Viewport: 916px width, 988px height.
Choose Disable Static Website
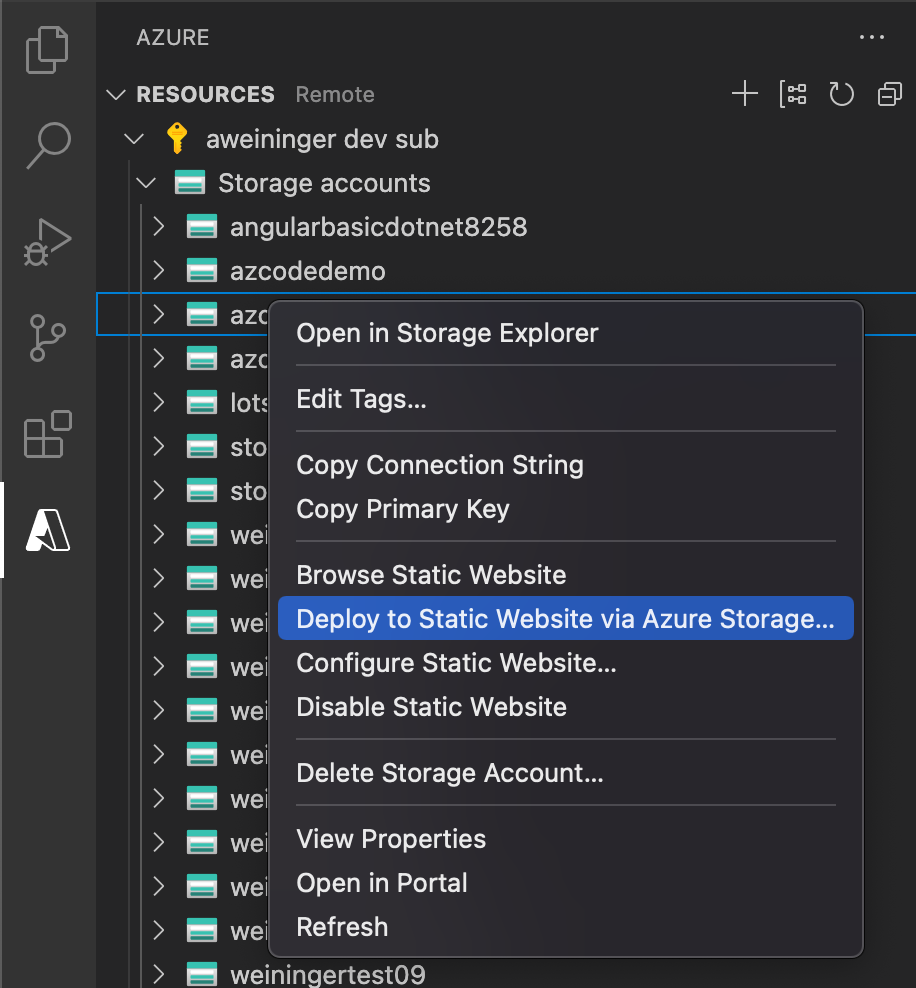pyautogui.click(x=566, y=707)
